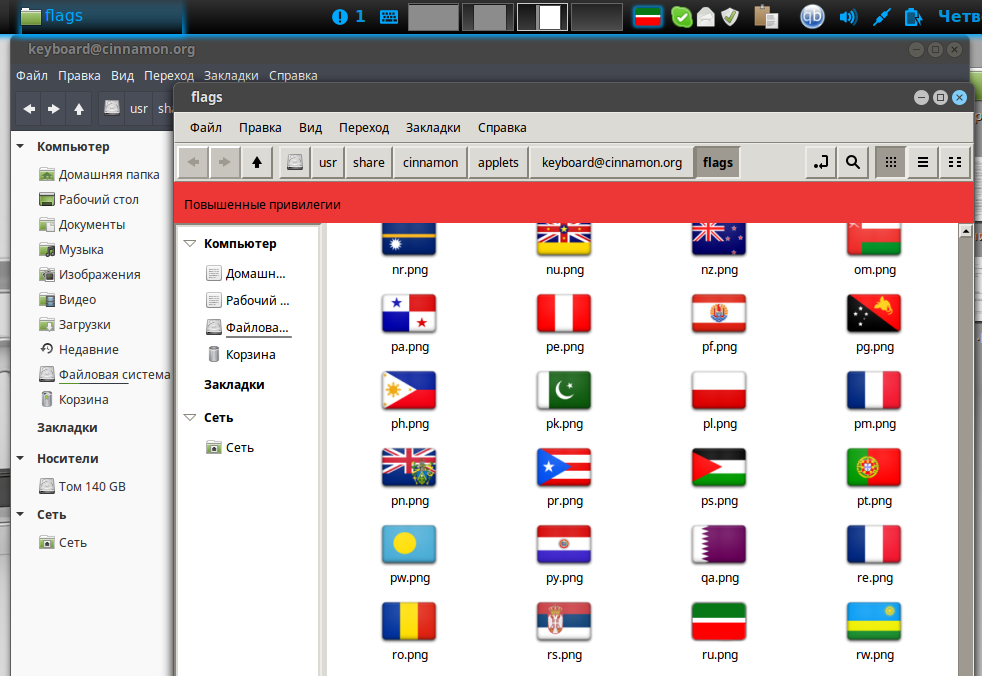Click the volume speaker icon in panel

click(x=848, y=16)
